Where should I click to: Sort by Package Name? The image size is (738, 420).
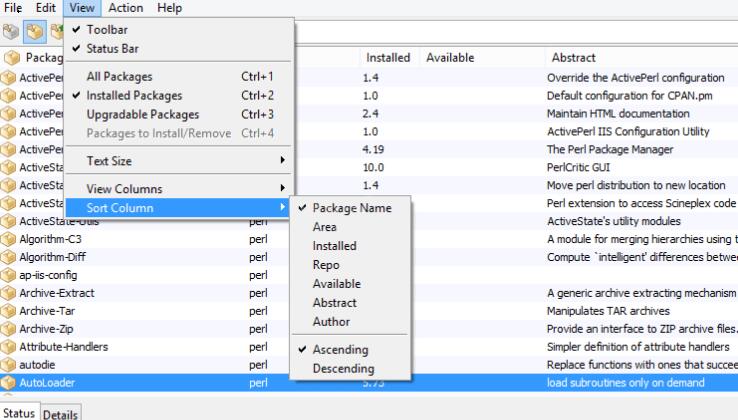tap(350, 208)
